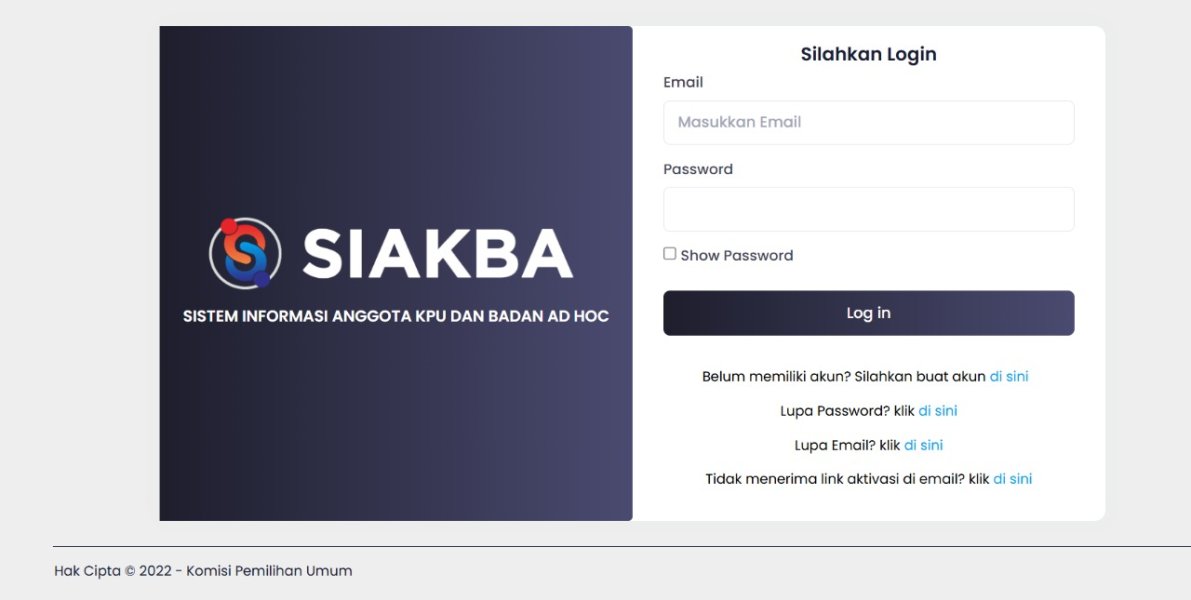Focus the 'Masukkan Email' input field

(868, 122)
